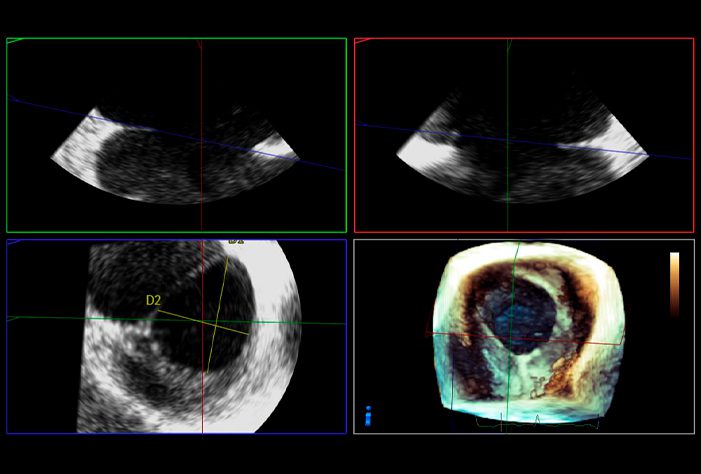Viewport: 701px width, 474px height.
Task: Click the red cut-plane line on 3D volume
Action: click(x=524, y=339)
